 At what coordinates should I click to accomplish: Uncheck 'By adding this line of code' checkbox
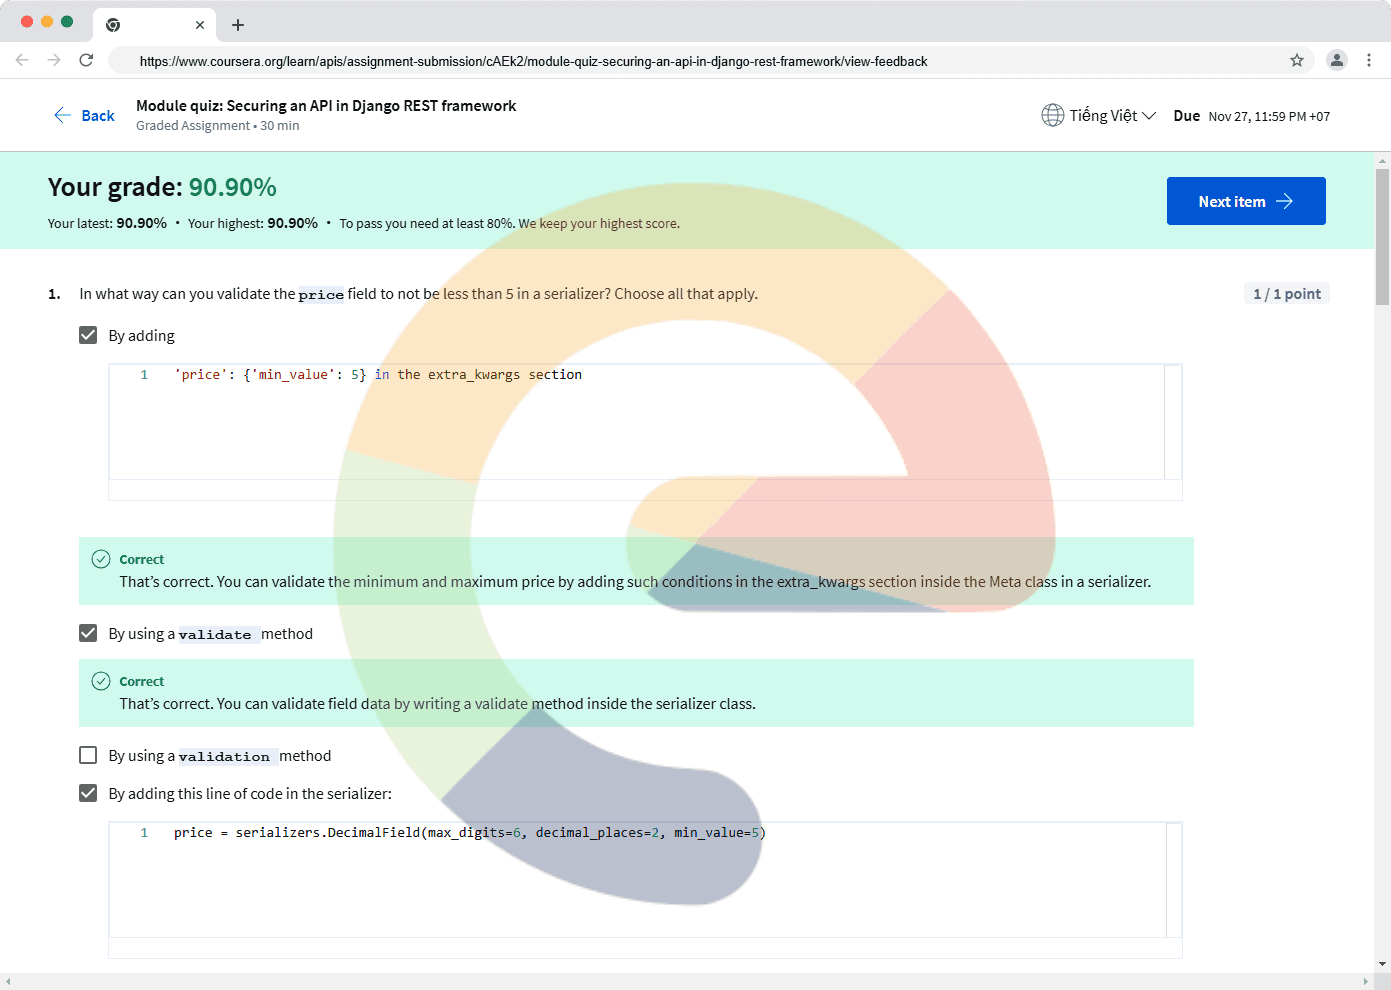point(88,793)
